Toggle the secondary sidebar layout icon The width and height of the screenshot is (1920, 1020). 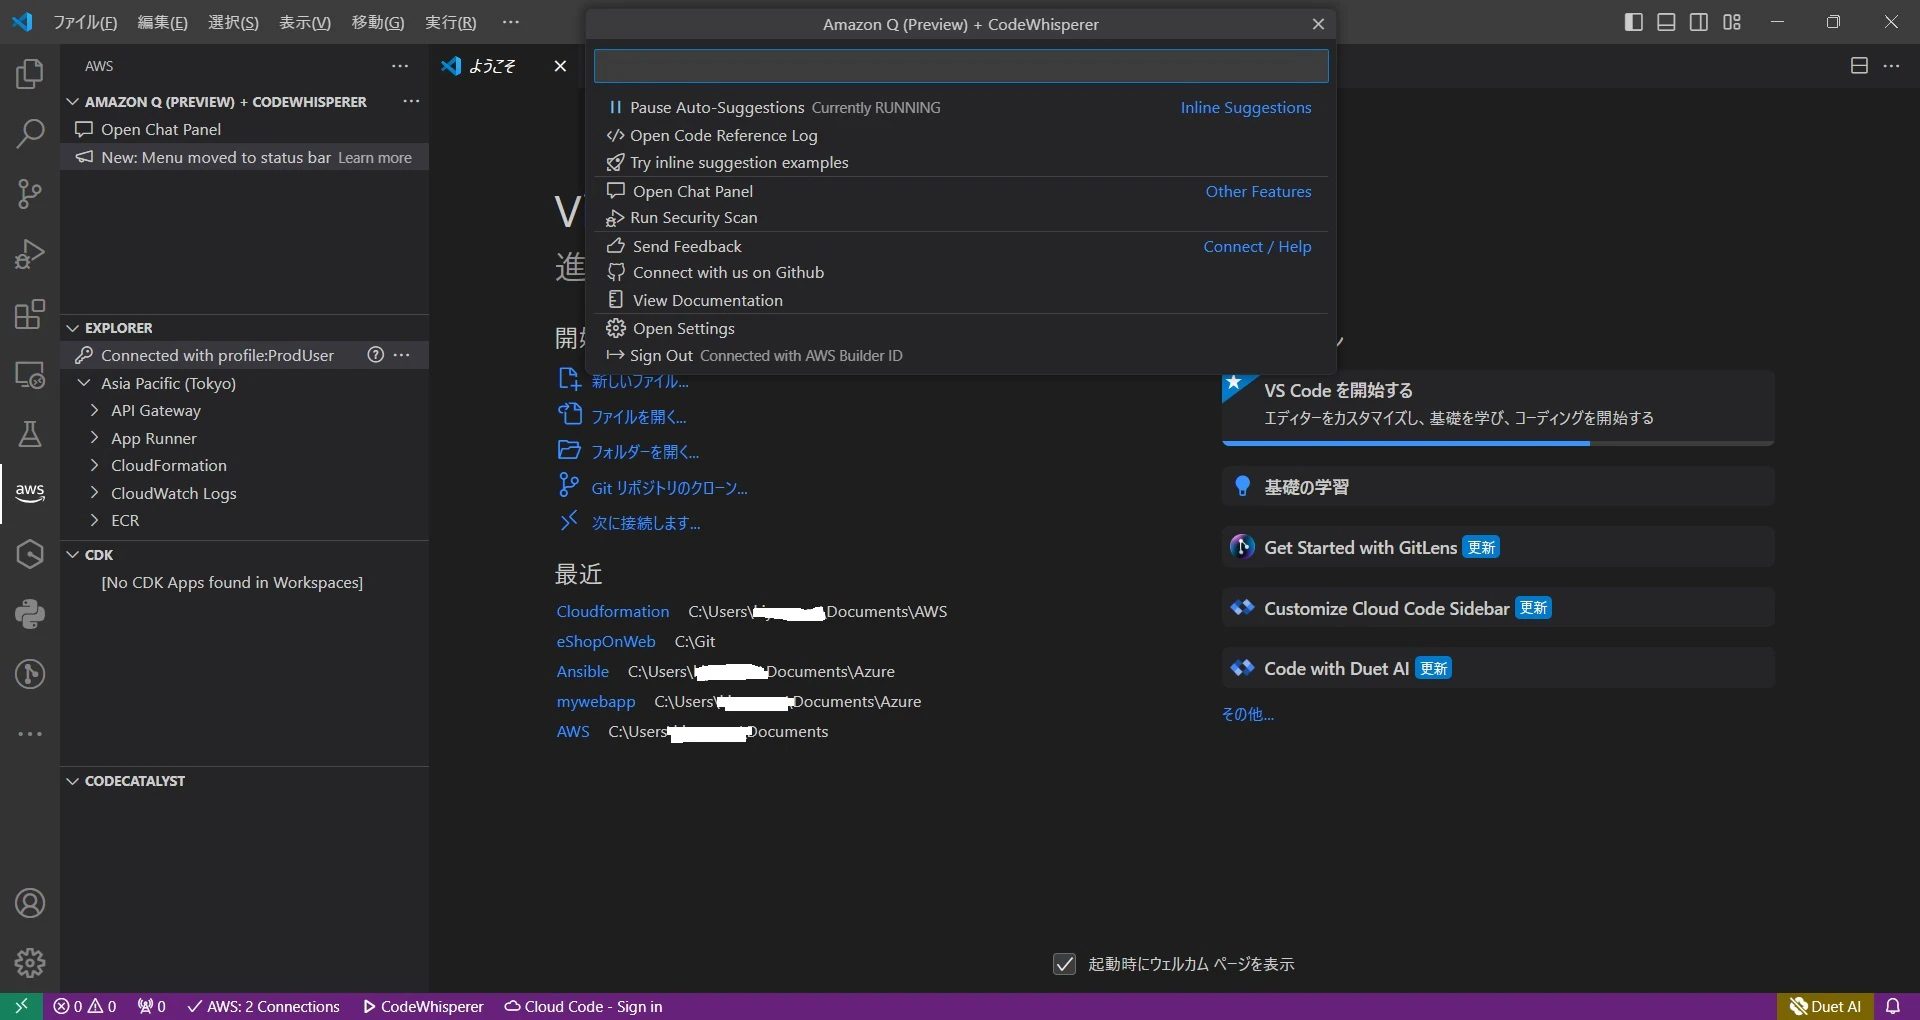[x=1699, y=22]
